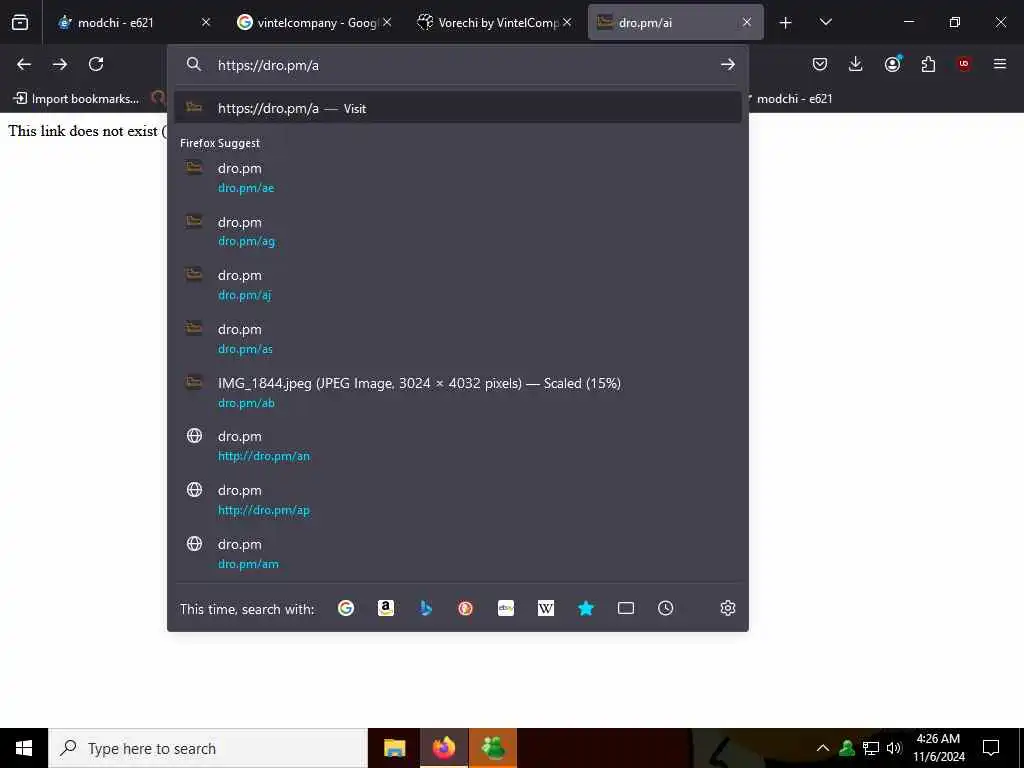Search this time with eBay
This screenshot has width=1024, height=768.
click(506, 609)
